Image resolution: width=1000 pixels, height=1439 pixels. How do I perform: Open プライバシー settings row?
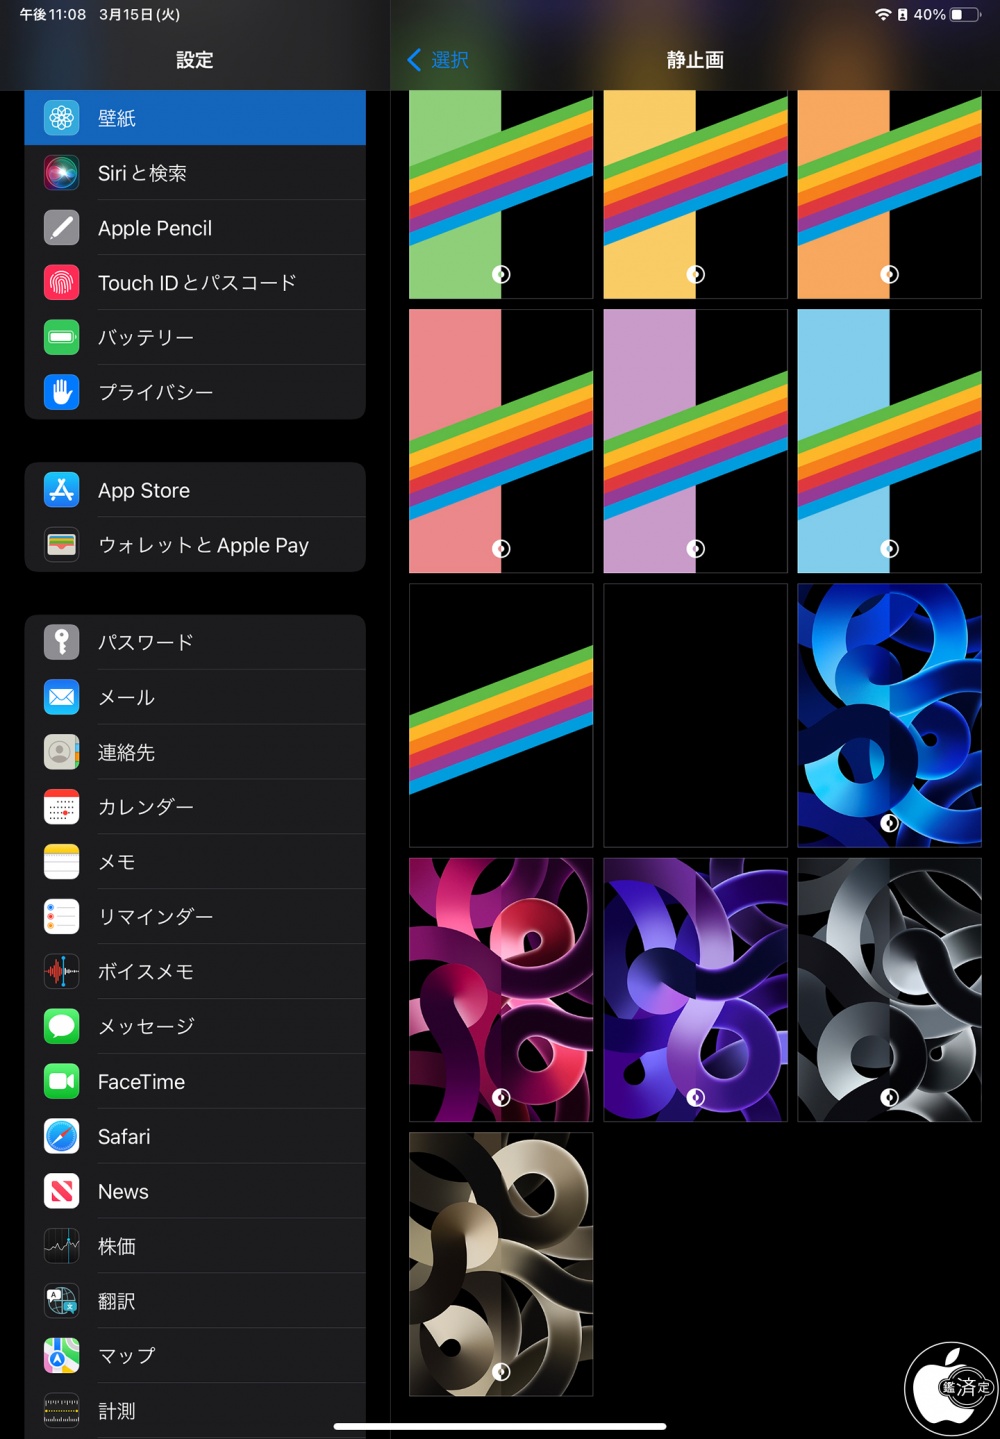click(x=195, y=392)
